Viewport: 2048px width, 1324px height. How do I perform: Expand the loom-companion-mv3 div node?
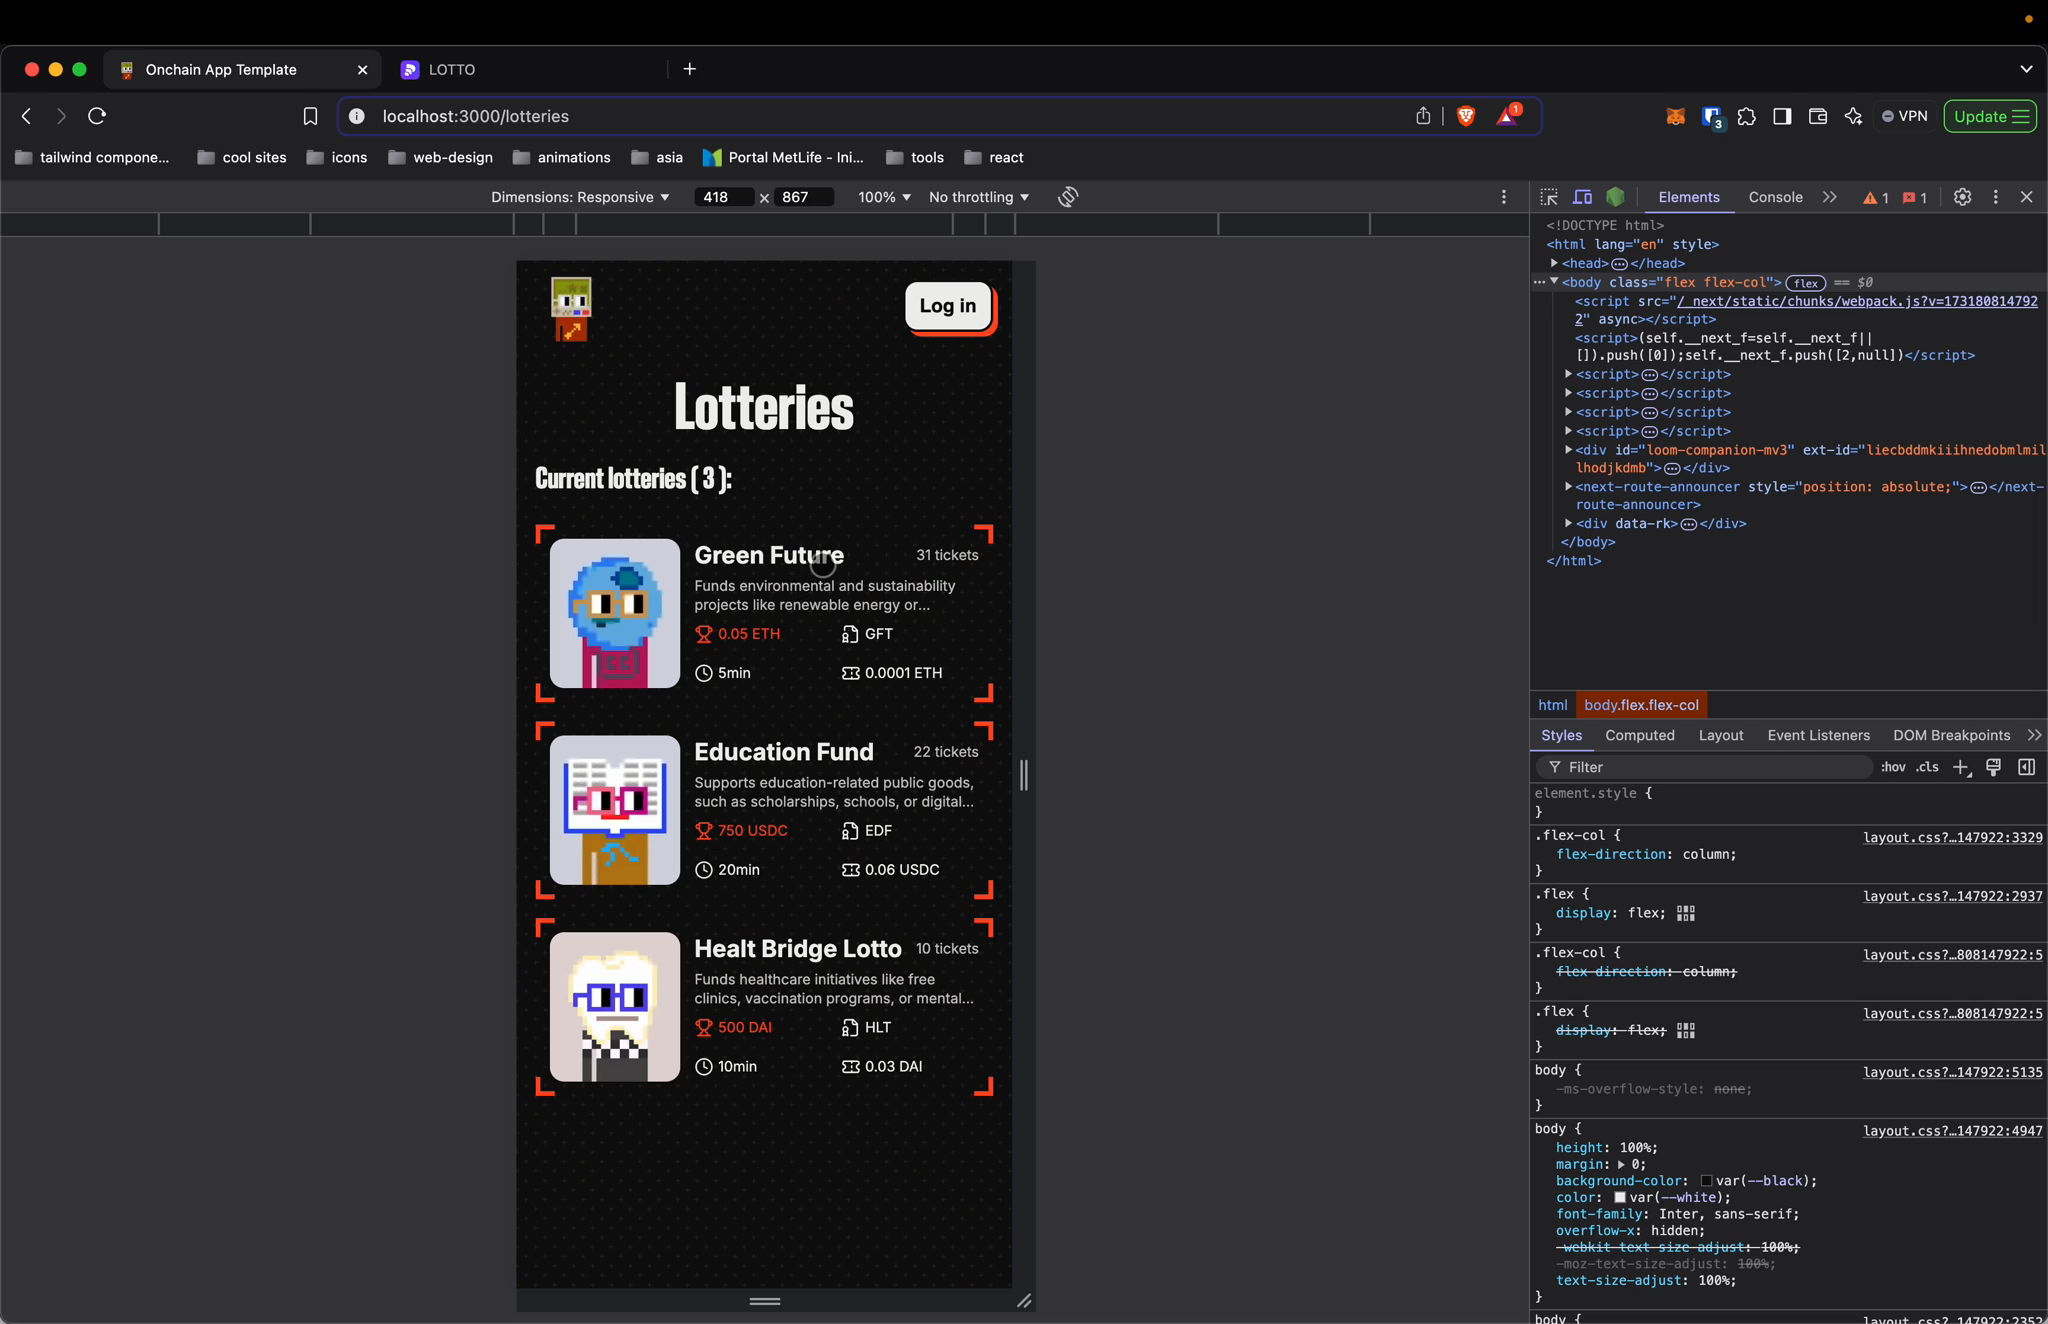click(1569, 450)
